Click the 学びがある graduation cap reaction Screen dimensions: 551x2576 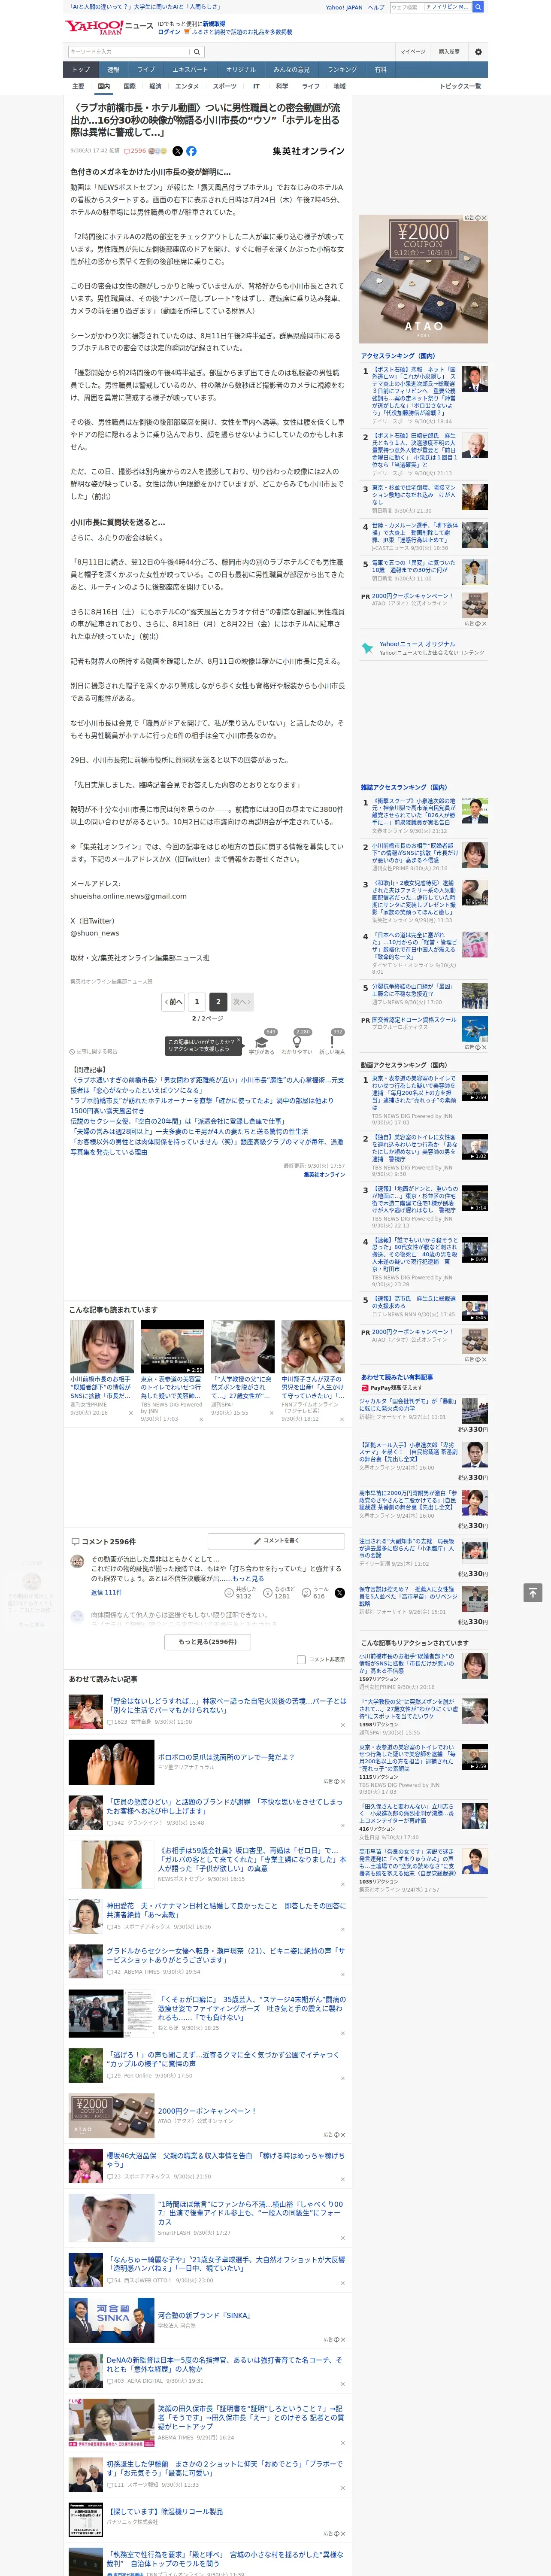pyautogui.click(x=262, y=1042)
